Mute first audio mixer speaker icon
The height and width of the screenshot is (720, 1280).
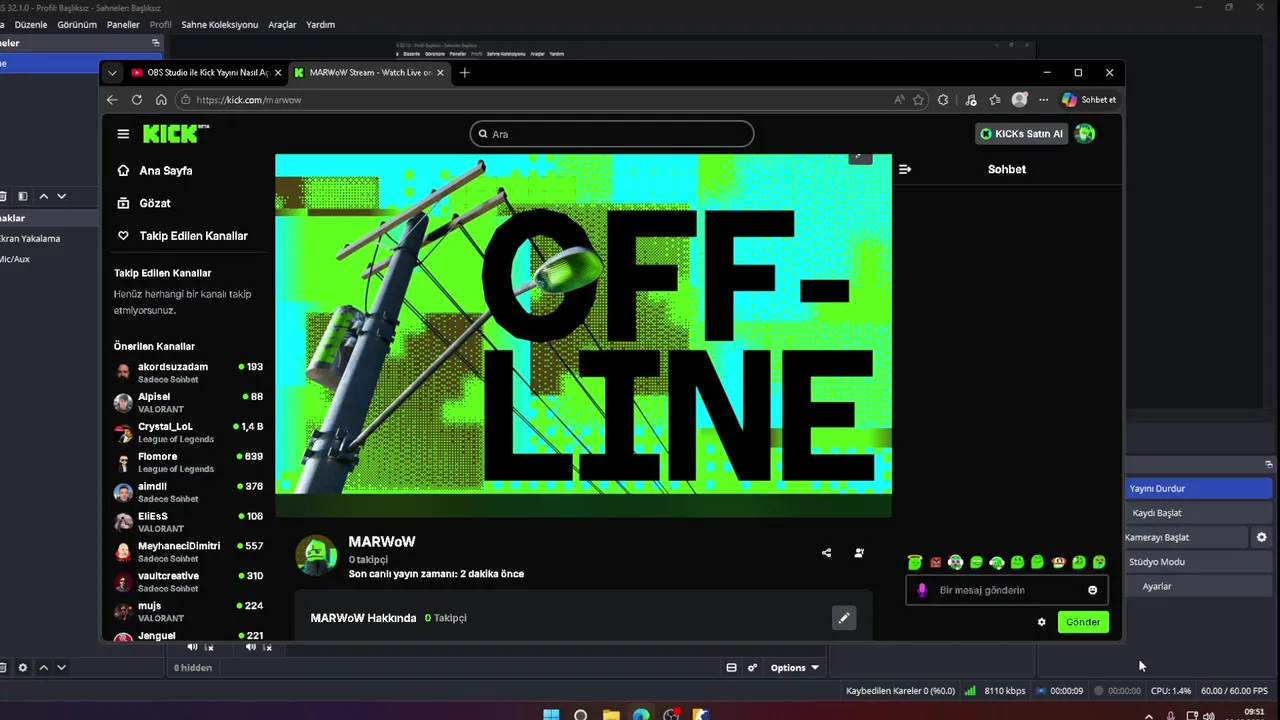pos(192,647)
